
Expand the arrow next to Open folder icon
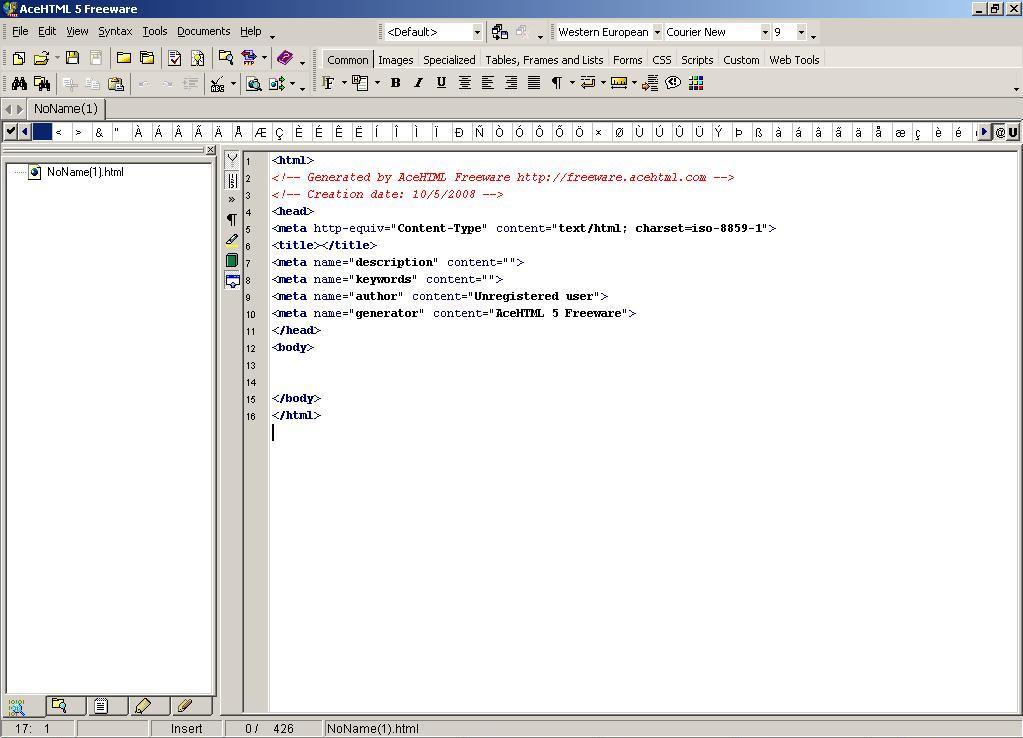pos(57,58)
